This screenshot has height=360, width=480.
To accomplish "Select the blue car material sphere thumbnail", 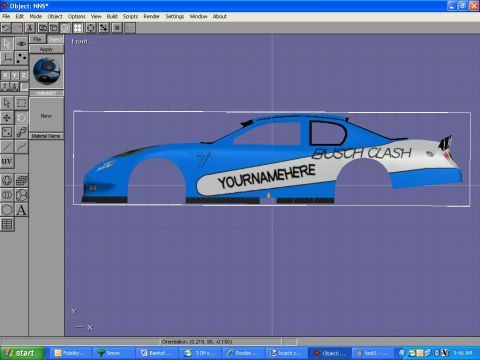I will [46, 71].
